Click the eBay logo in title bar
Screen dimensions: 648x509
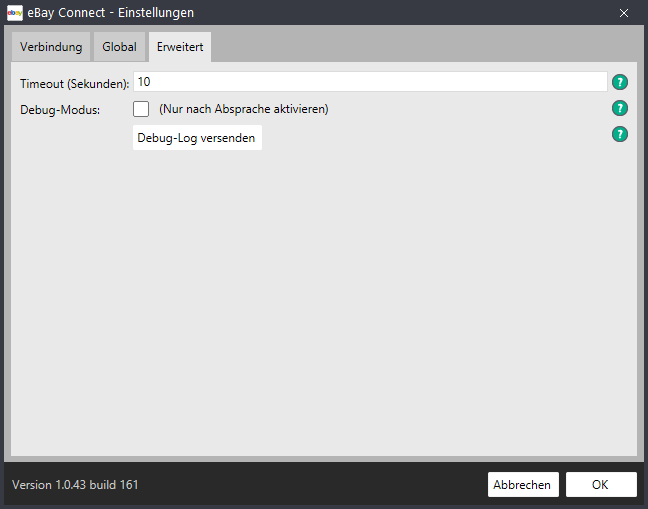click(x=15, y=13)
